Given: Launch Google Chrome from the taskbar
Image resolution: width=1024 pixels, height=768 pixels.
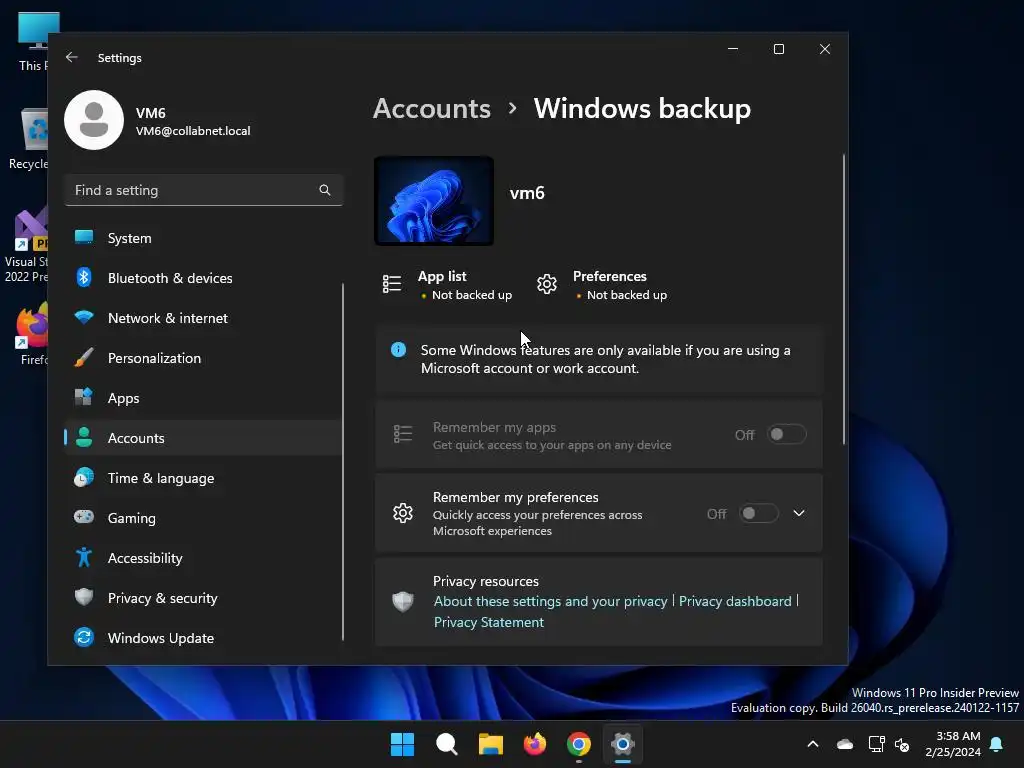Looking at the screenshot, I should (579, 744).
